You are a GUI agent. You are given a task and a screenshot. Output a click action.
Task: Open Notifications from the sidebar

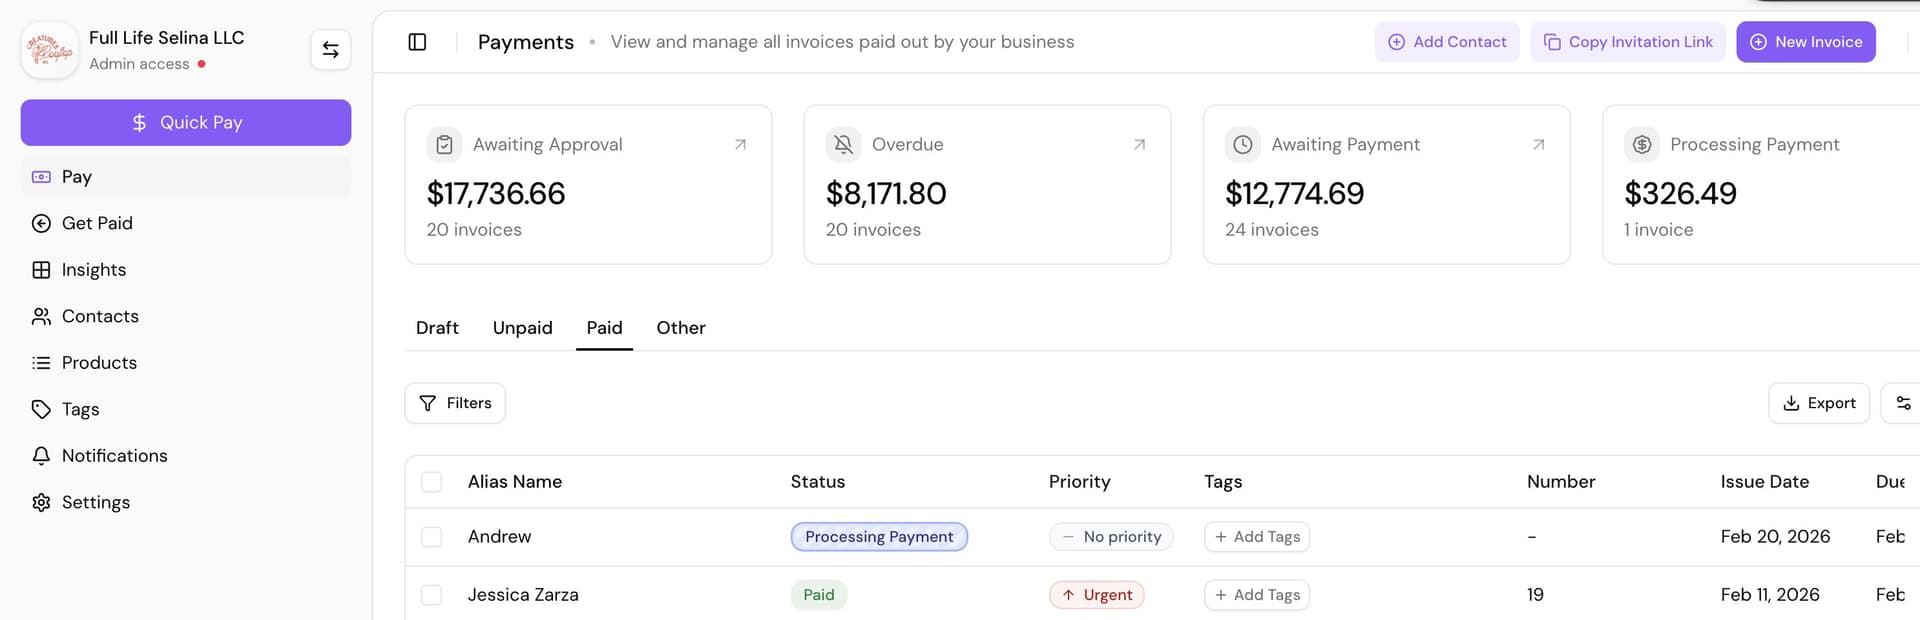click(x=186, y=456)
